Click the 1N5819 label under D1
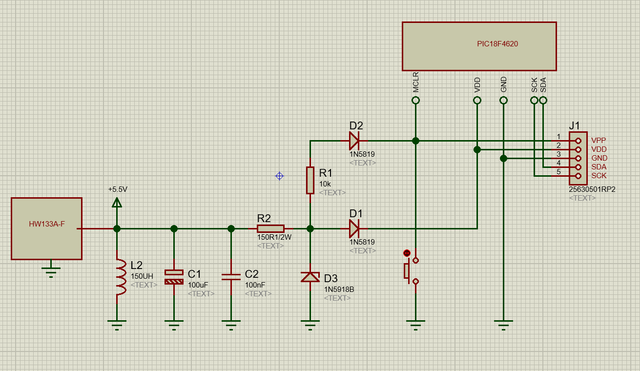This screenshot has width=640, height=371. 362,242
